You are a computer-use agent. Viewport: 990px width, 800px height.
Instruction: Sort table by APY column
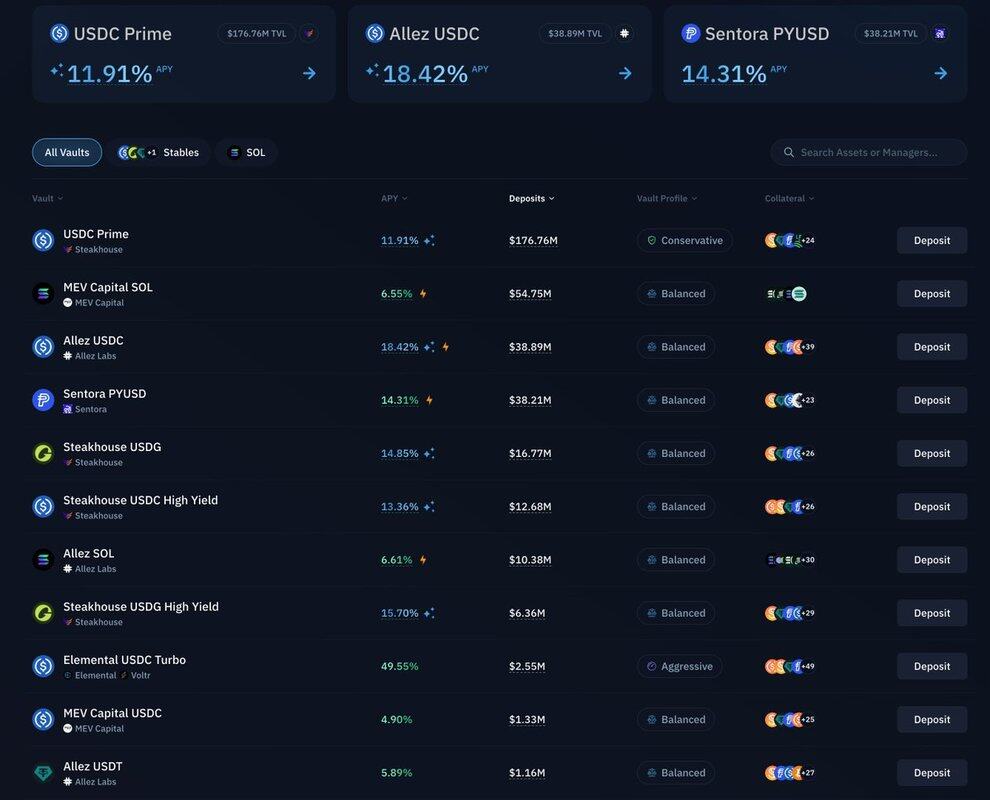coord(394,198)
